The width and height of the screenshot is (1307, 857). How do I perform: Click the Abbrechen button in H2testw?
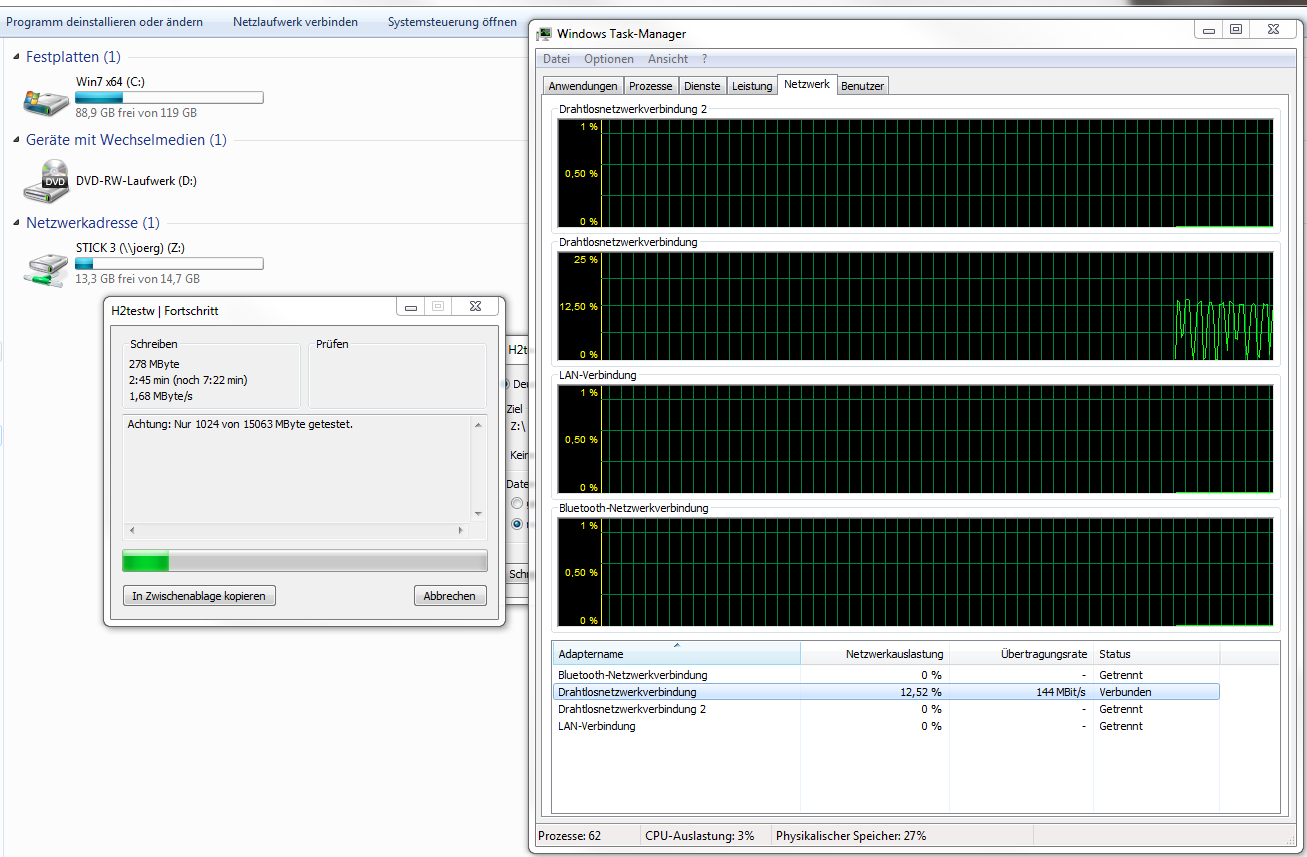coord(449,596)
